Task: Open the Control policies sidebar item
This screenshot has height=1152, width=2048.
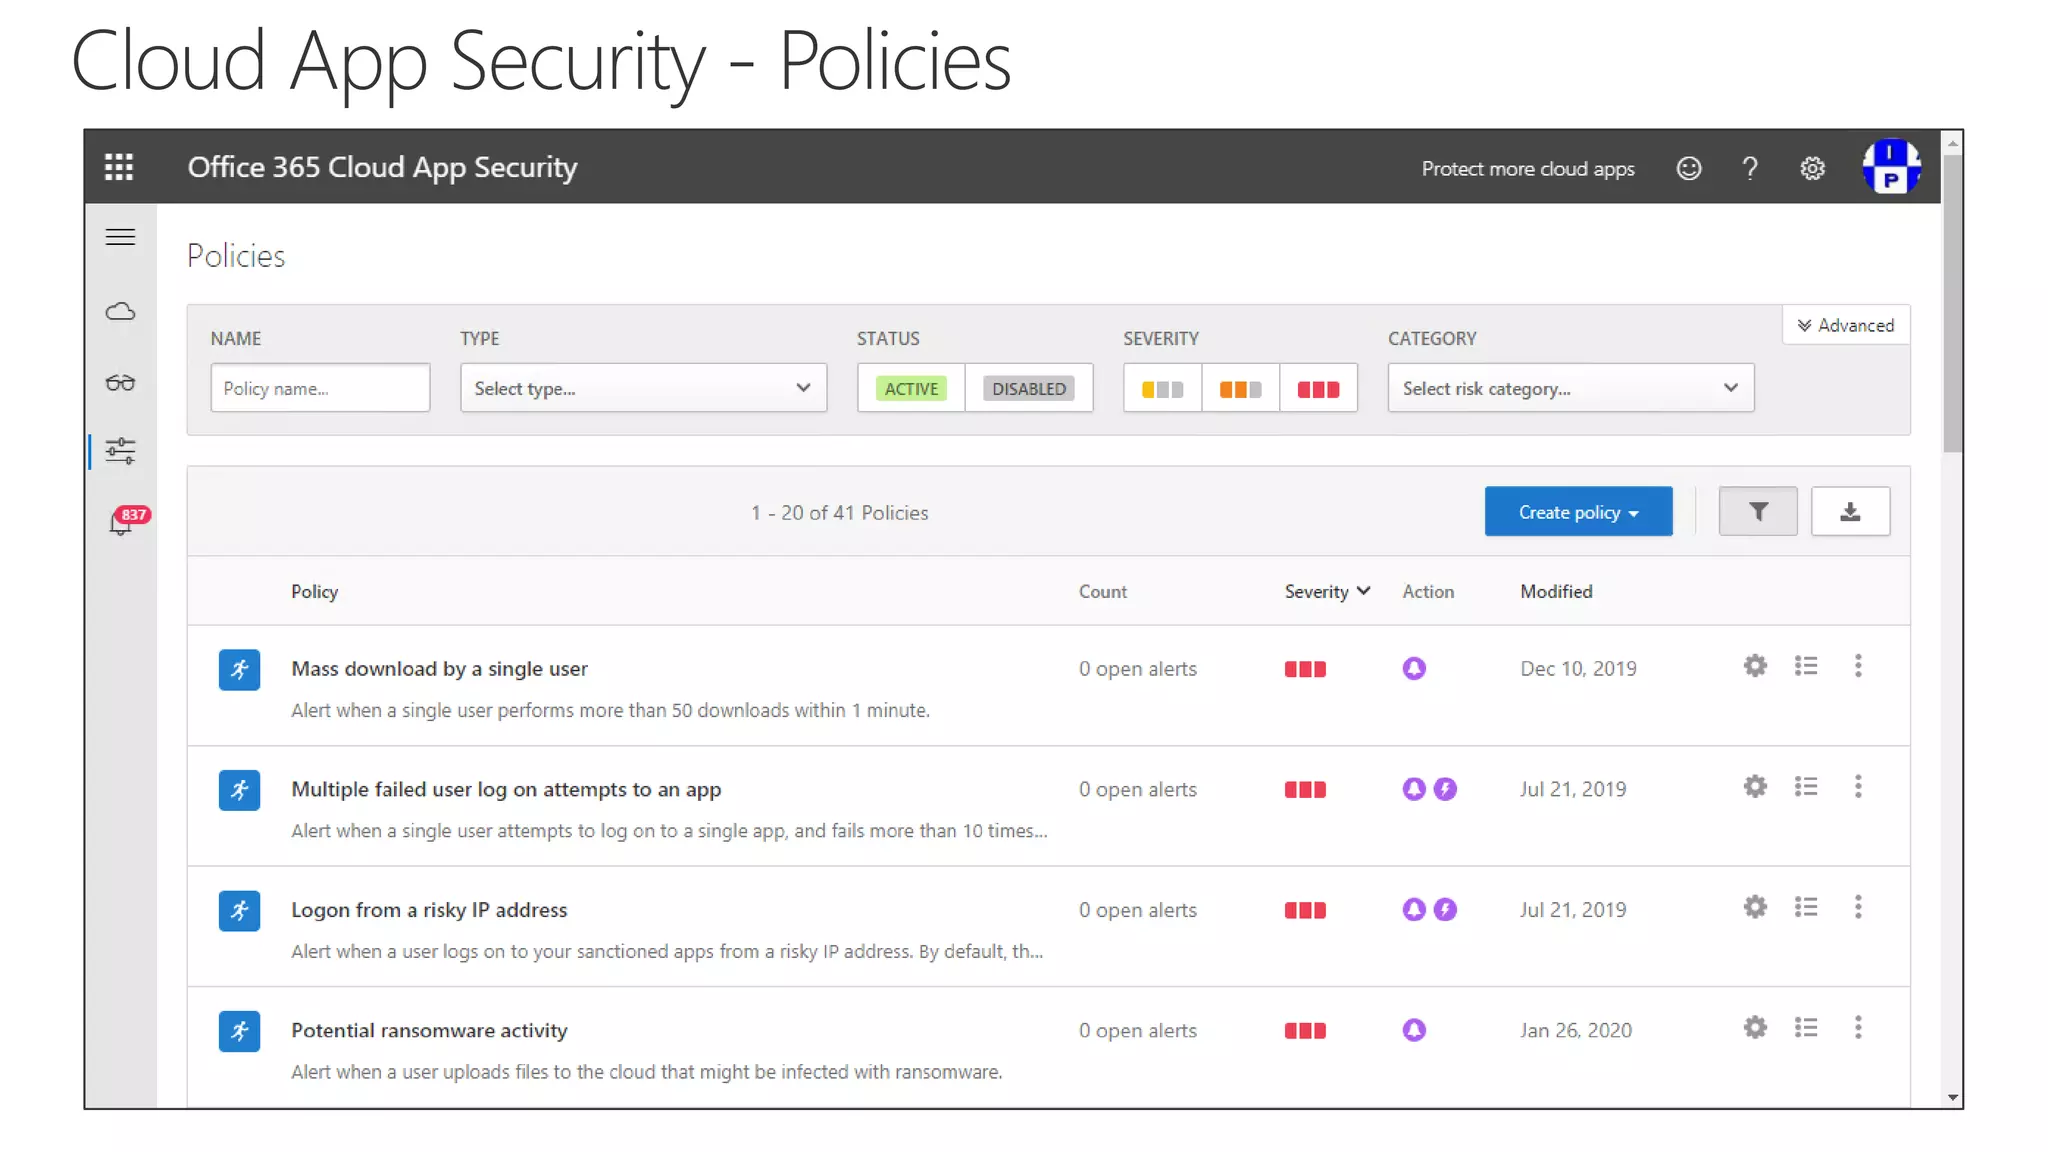Action: pos(120,452)
